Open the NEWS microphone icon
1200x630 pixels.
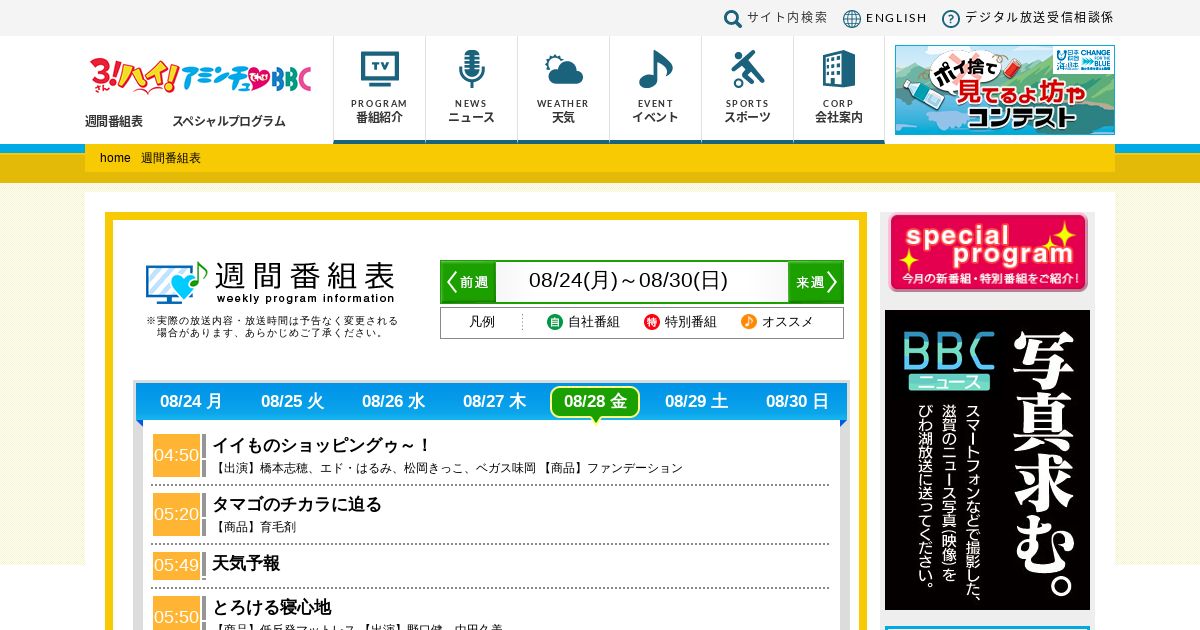(471, 69)
